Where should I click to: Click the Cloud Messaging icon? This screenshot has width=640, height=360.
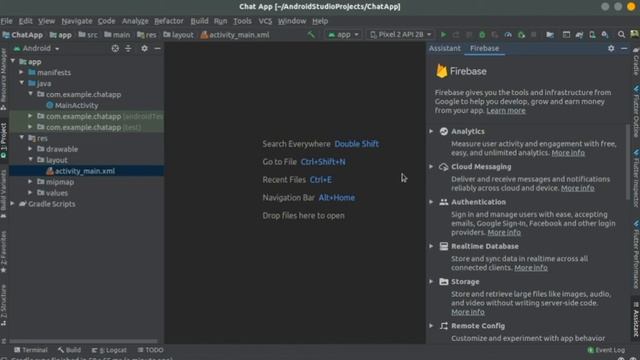(x=444, y=167)
